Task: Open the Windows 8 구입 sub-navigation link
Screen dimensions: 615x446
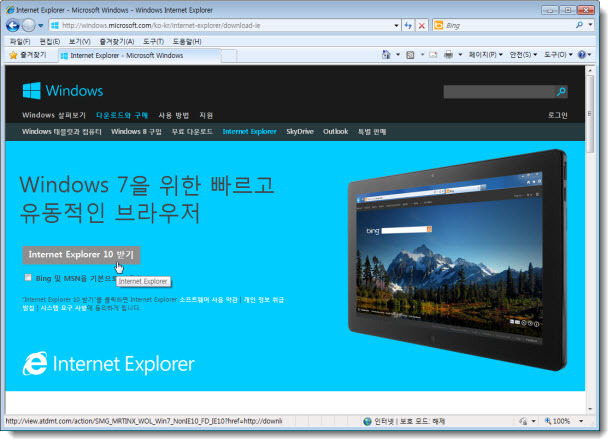Action: click(x=136, y=132)
